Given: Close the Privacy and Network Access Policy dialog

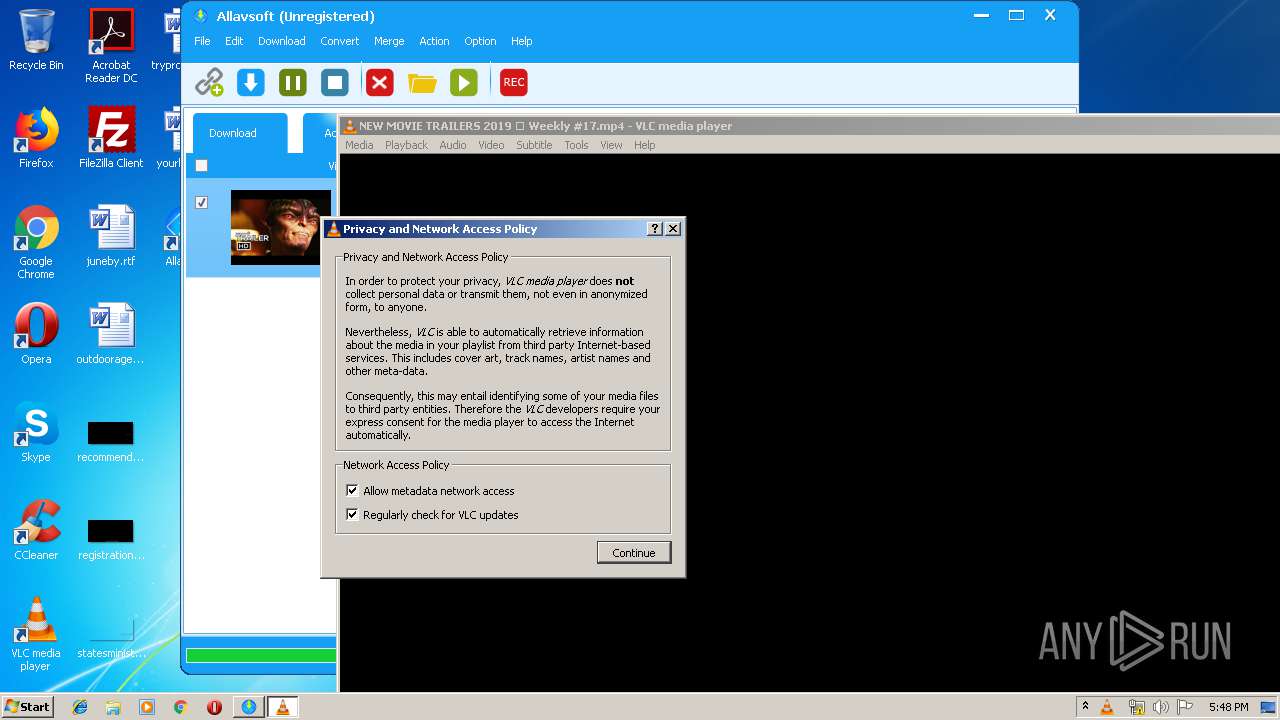Looking at the screenshot, I should (673, 229).
